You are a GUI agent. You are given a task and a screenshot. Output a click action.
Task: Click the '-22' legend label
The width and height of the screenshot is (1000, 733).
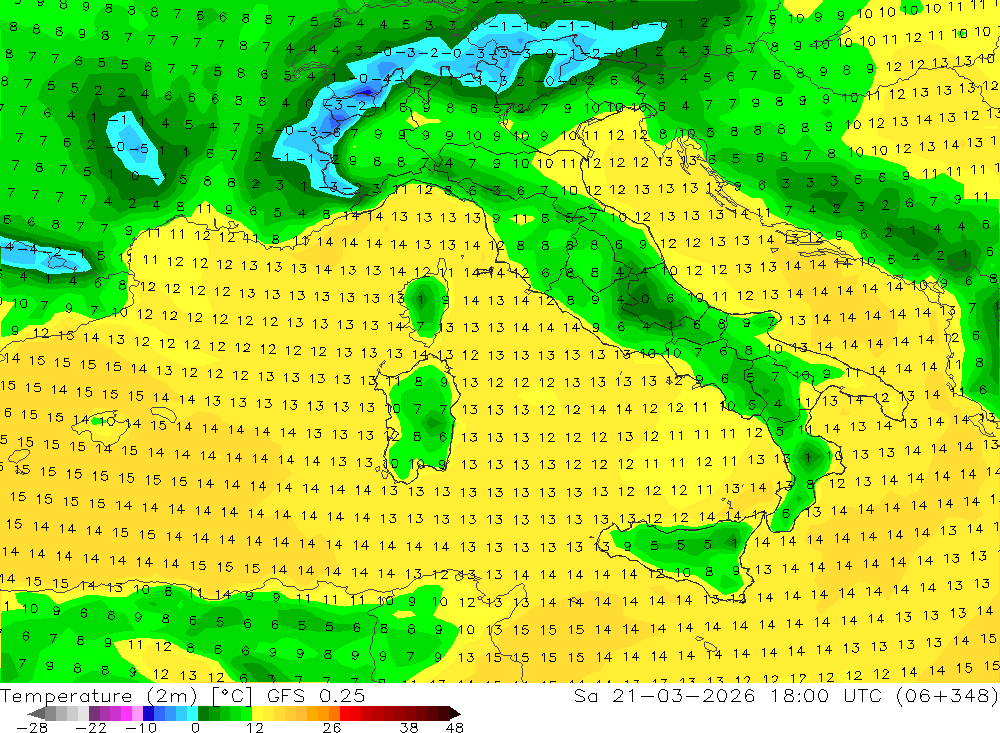coord(91,728)
